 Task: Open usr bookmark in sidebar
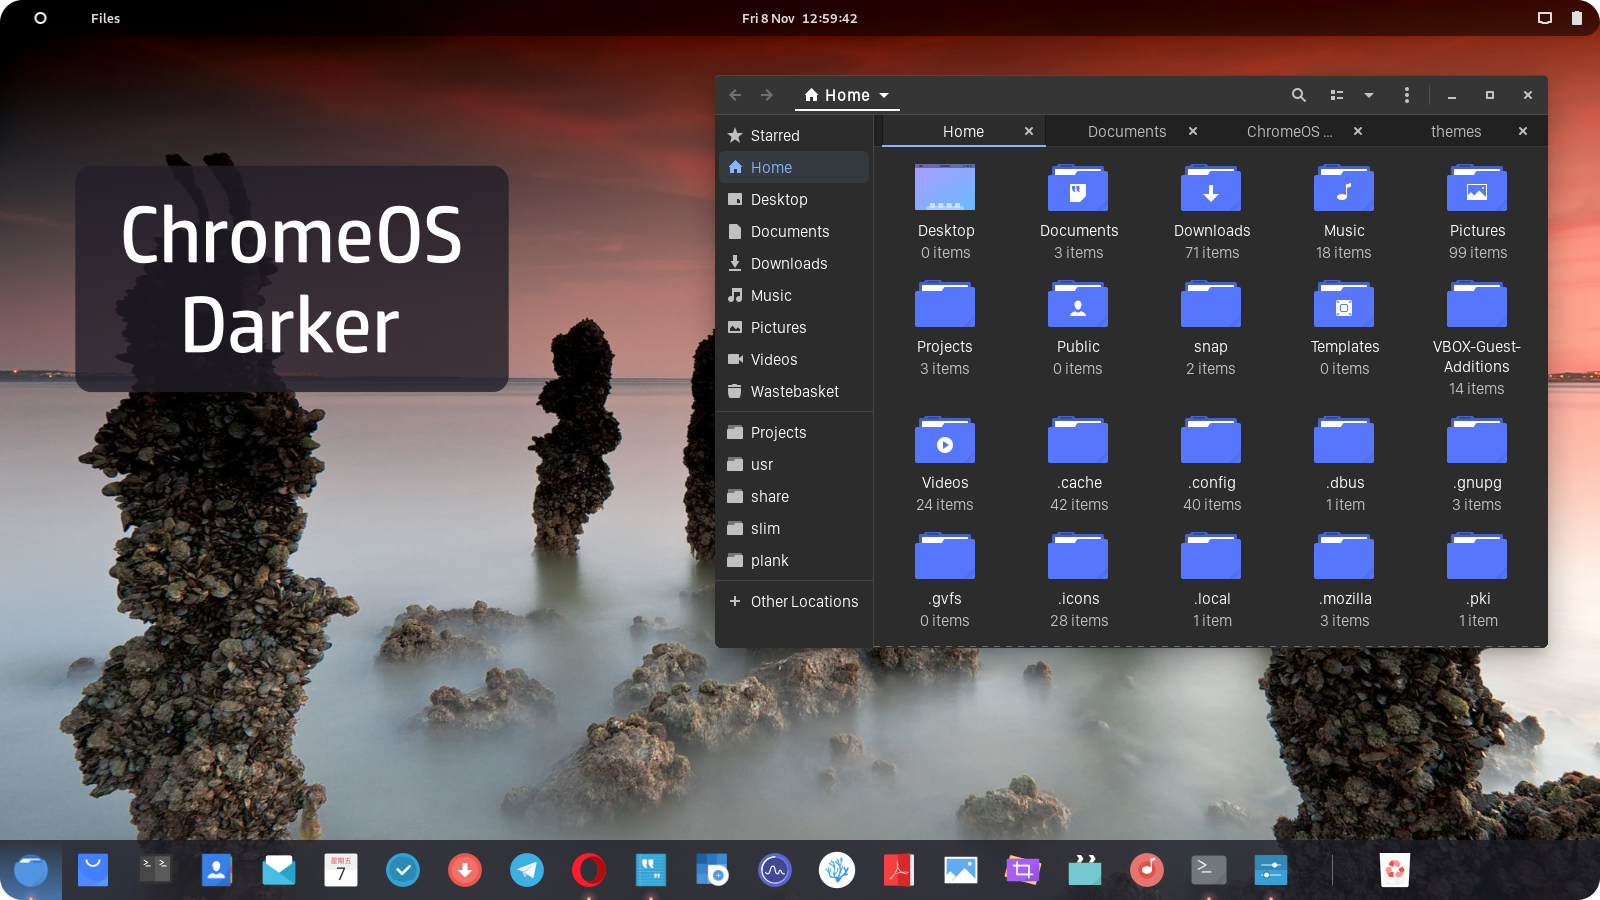pos(794,464)
